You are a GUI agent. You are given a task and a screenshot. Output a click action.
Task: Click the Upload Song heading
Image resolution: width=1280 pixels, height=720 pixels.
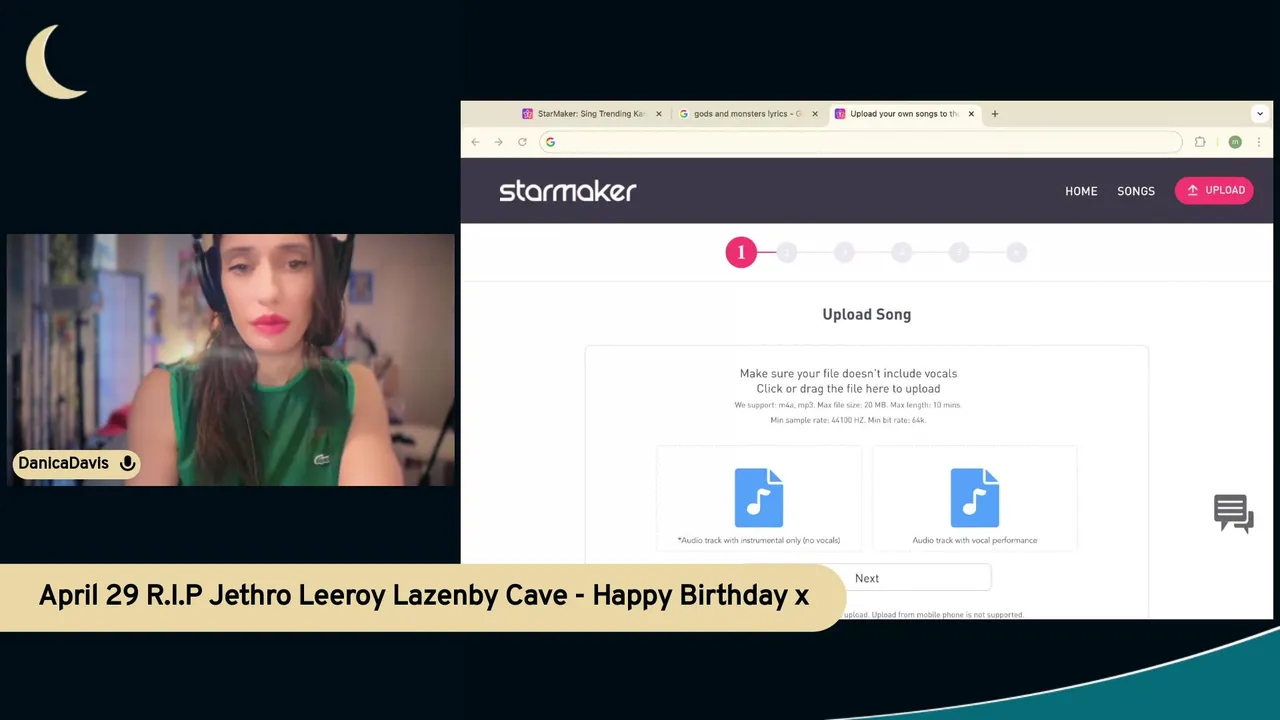(x=867, y=314)
